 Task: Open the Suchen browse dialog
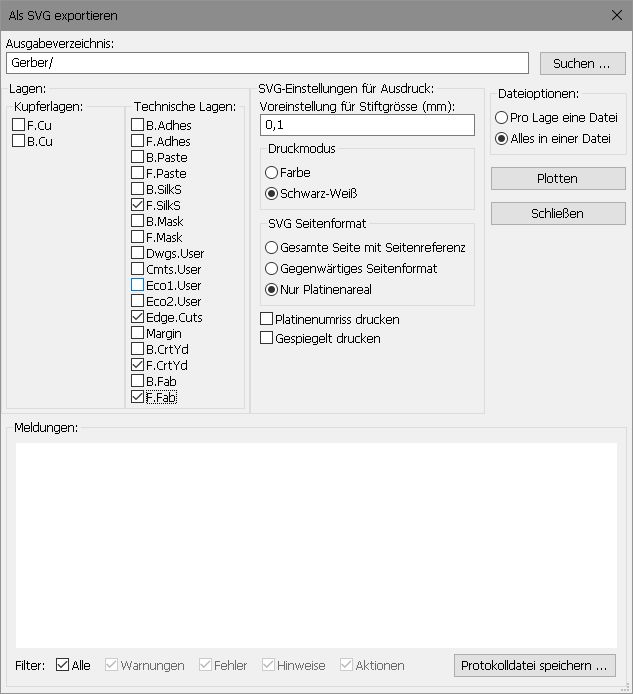(x=583, y=63)
